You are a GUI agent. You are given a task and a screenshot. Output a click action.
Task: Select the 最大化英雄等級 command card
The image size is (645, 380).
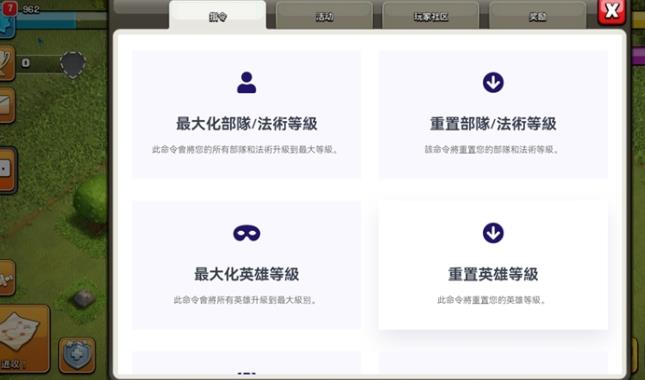(x=246, y=265)
